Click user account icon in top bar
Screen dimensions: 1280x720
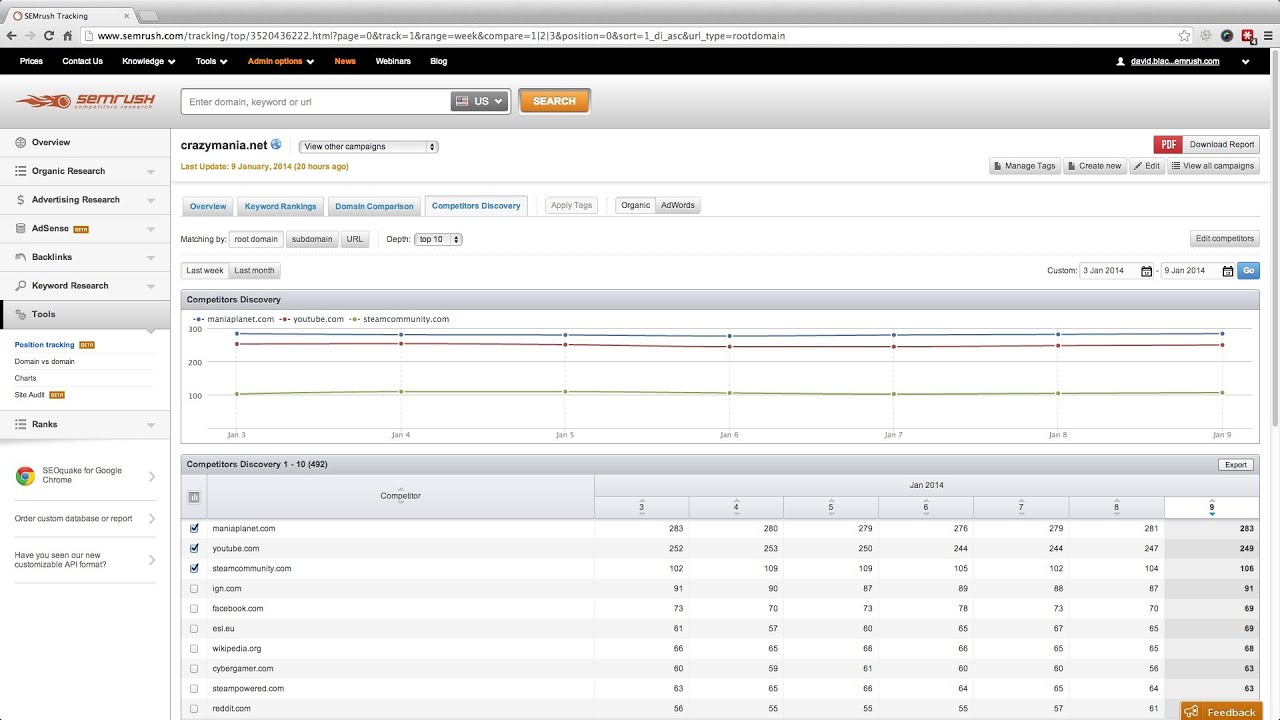(x=1122, y=61)
